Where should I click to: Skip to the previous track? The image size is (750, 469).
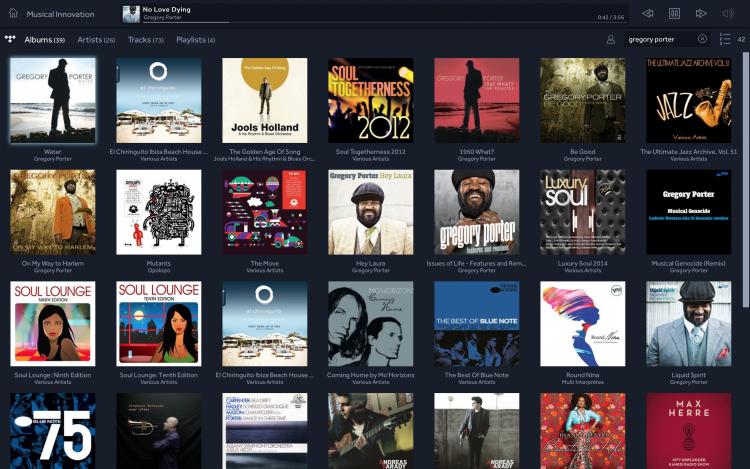coord(648,13)
